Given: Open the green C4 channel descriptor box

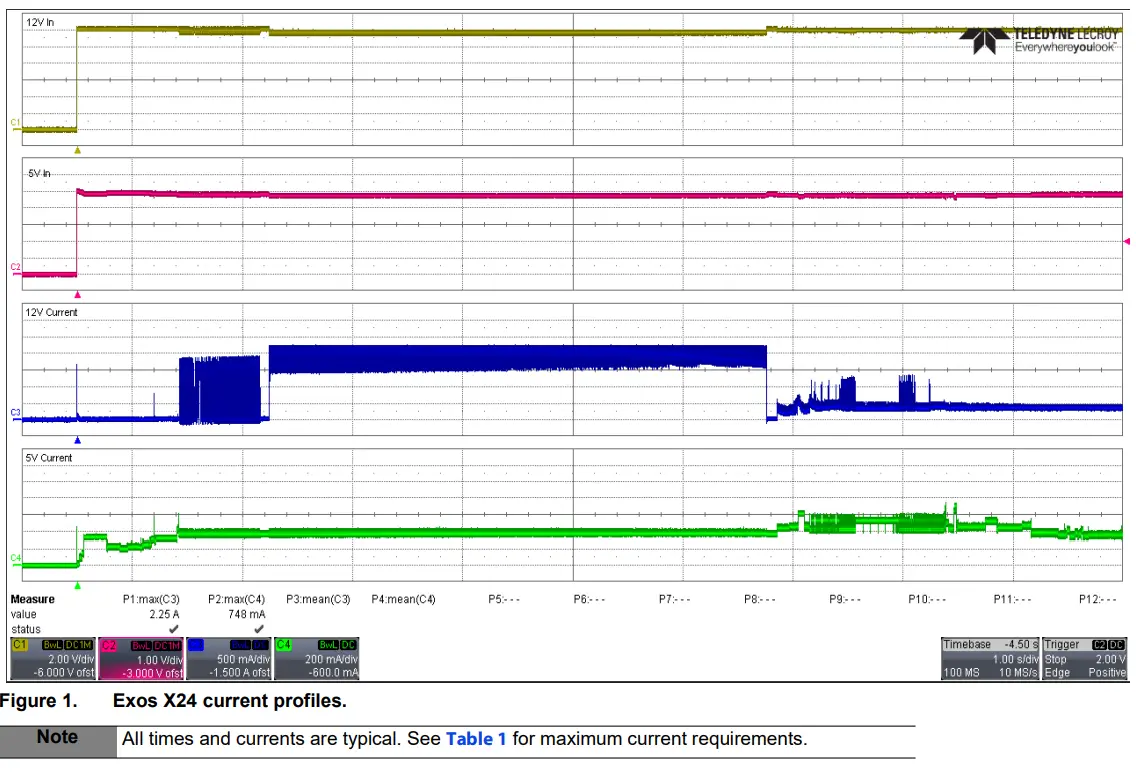Looking at the screenshot, I should tap(314, 658).
